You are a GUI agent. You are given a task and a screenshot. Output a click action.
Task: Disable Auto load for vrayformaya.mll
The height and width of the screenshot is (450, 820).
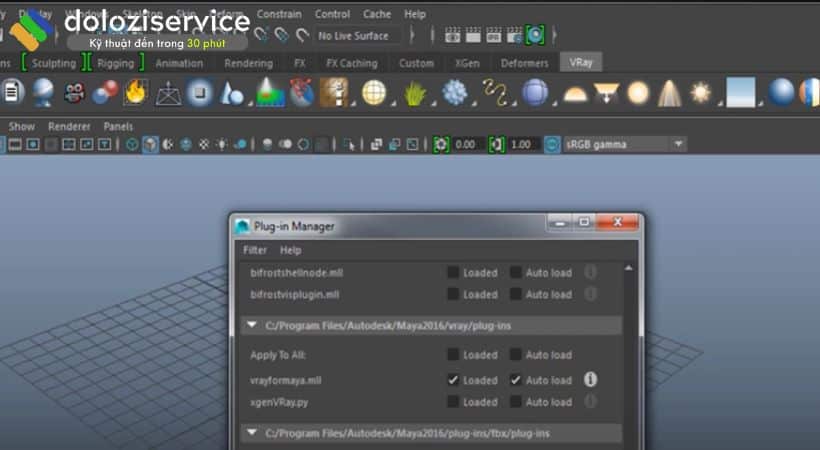coord(516,380)
